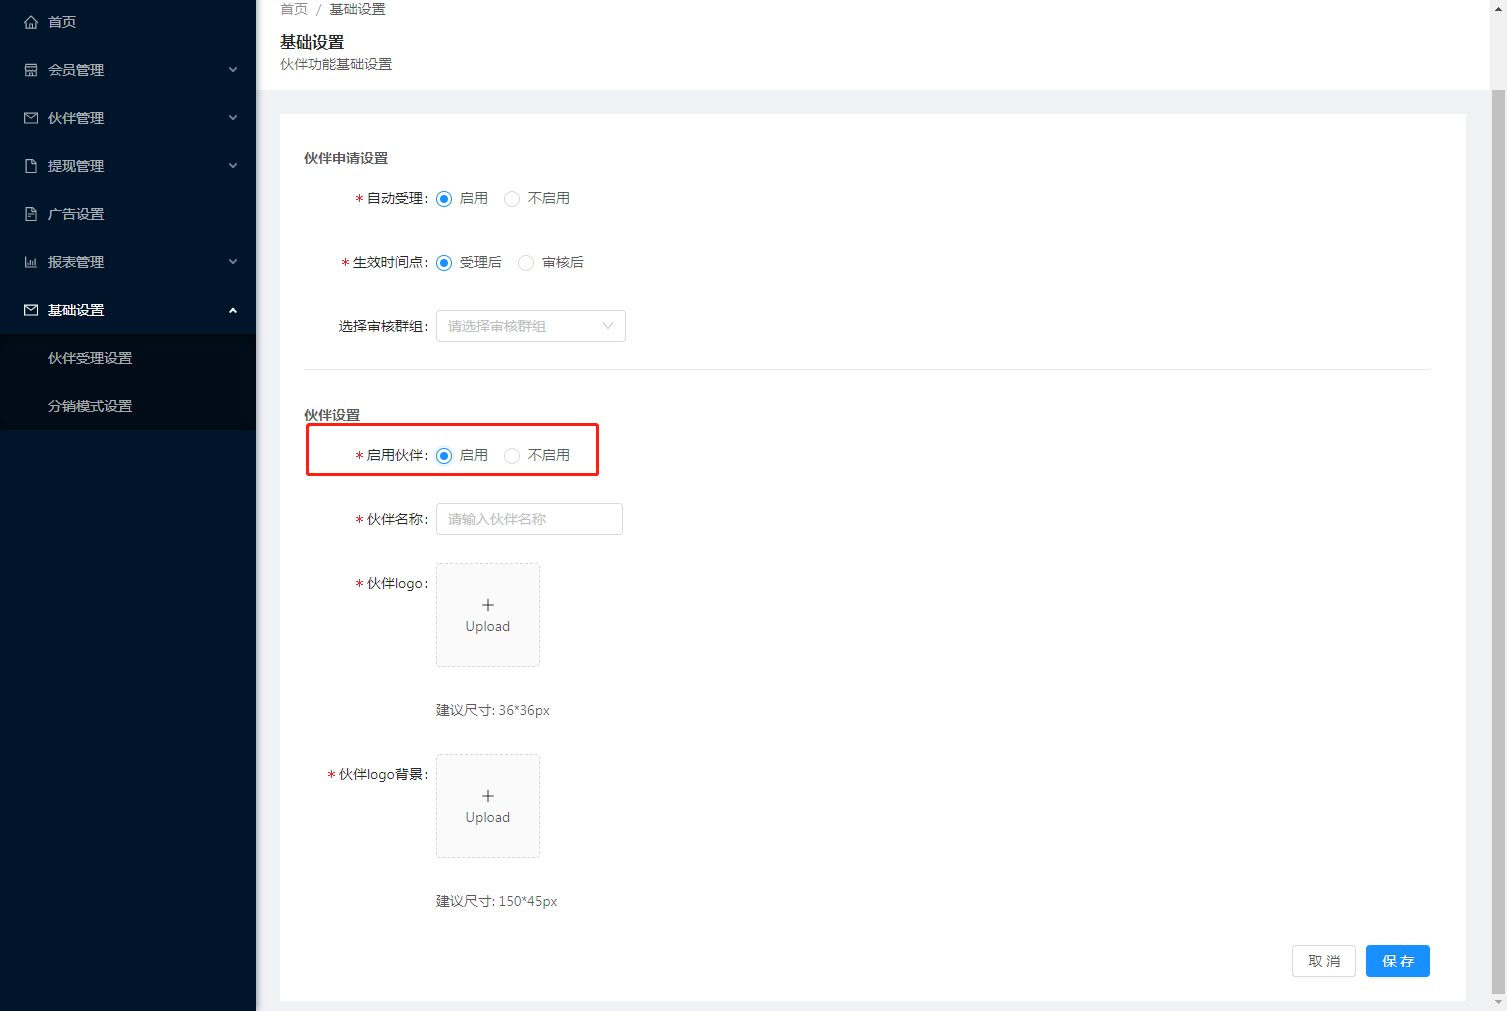
Task: Click the 伙伴设置 section heading
Action: (x=332, y=415)
